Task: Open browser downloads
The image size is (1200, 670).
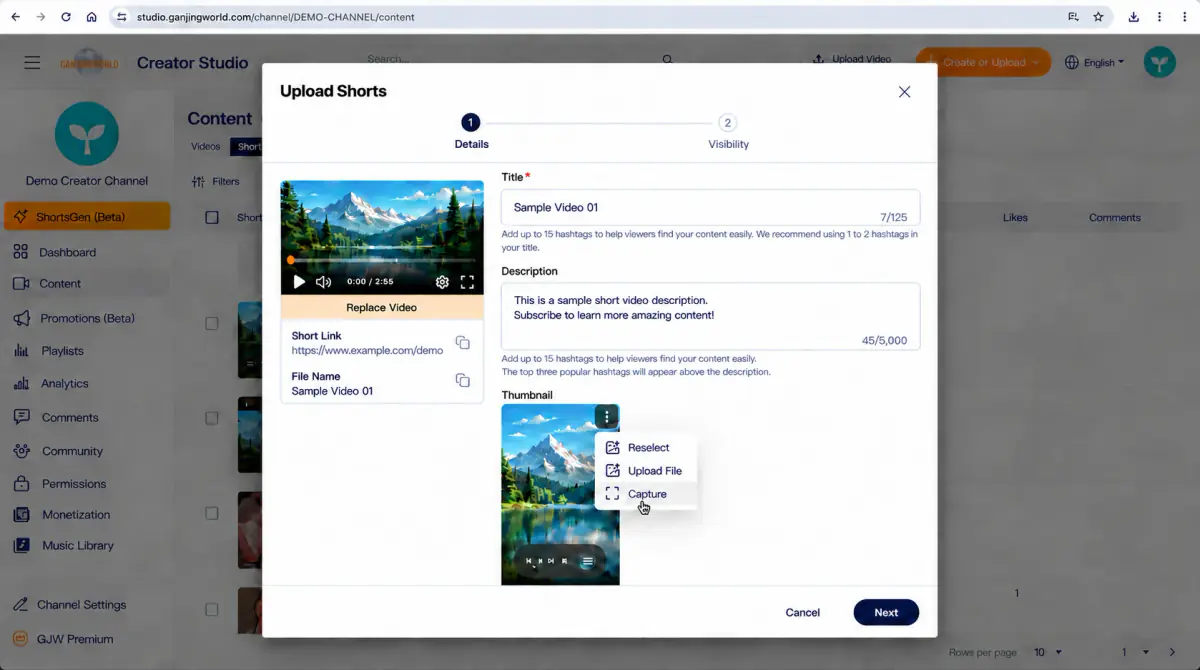Action: click(x=1134, y=17)
